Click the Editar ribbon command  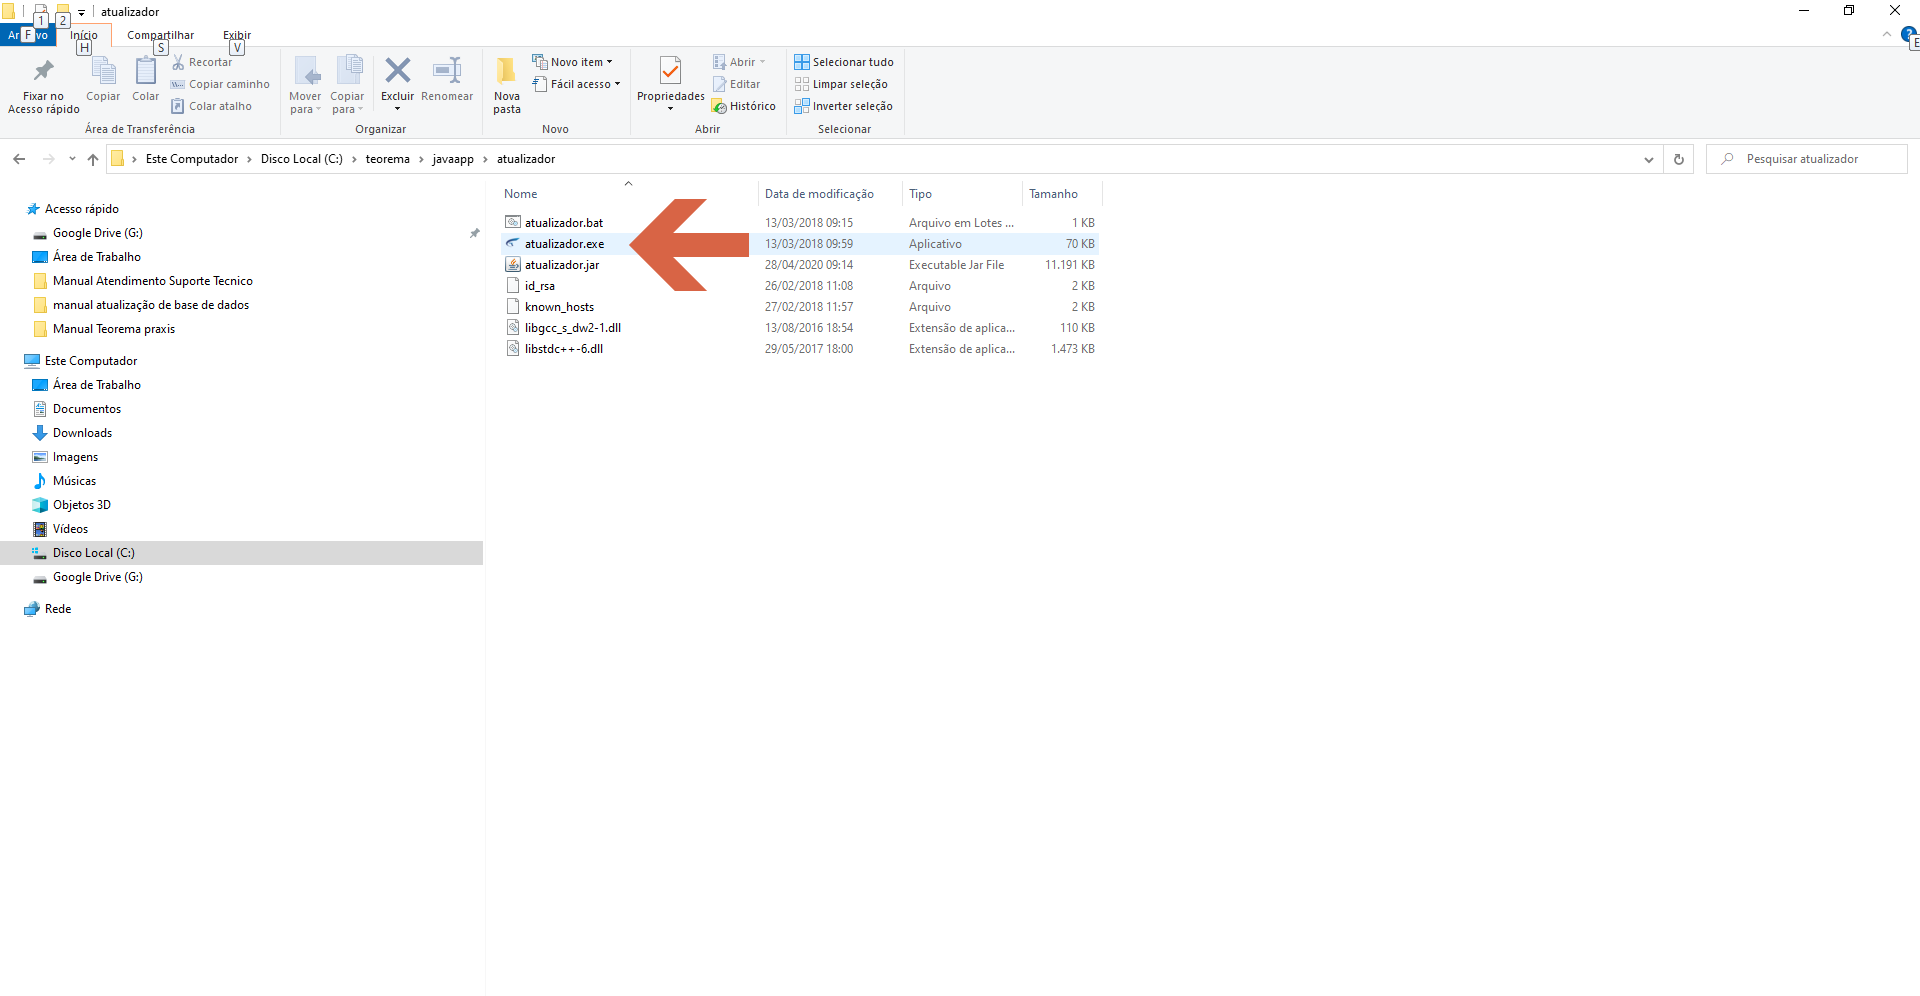736,84
